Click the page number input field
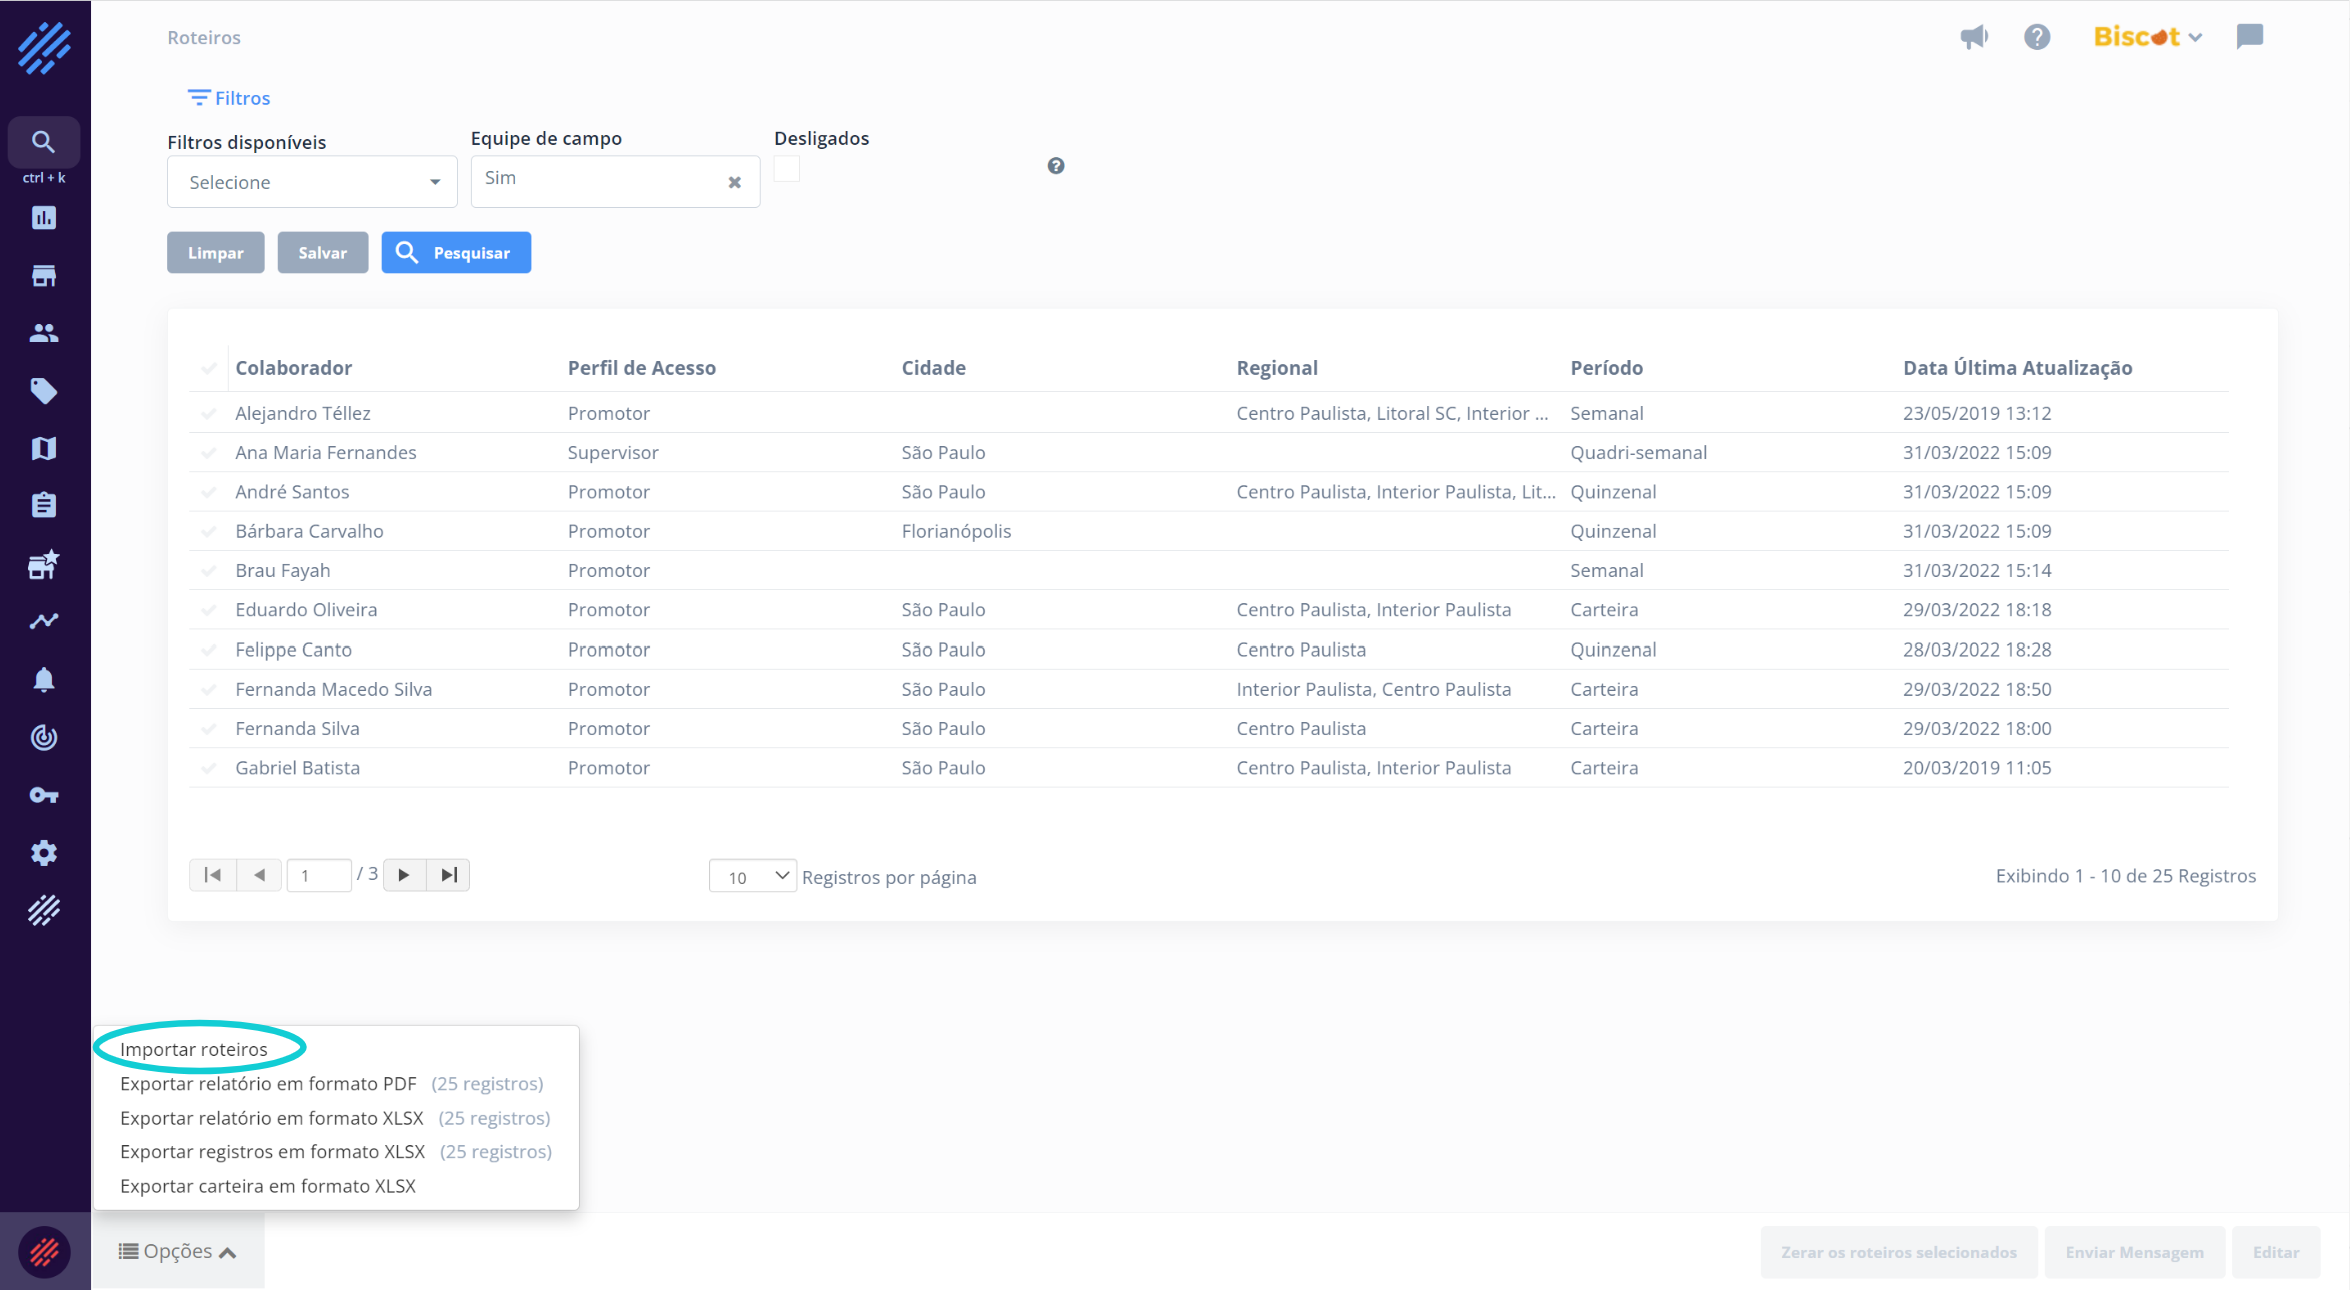Image resolution: width=2350 pixels, height=1290 pixels. (x=318, y=876)
